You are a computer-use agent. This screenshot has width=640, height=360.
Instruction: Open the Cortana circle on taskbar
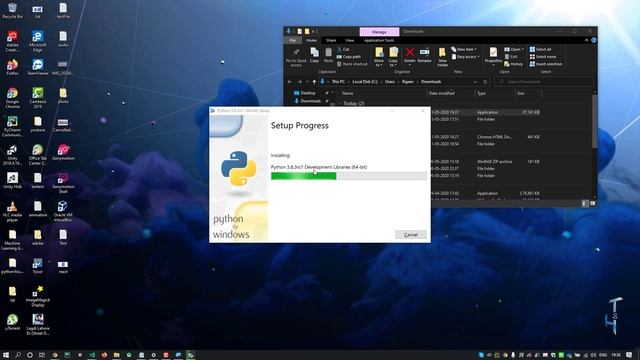30,355
